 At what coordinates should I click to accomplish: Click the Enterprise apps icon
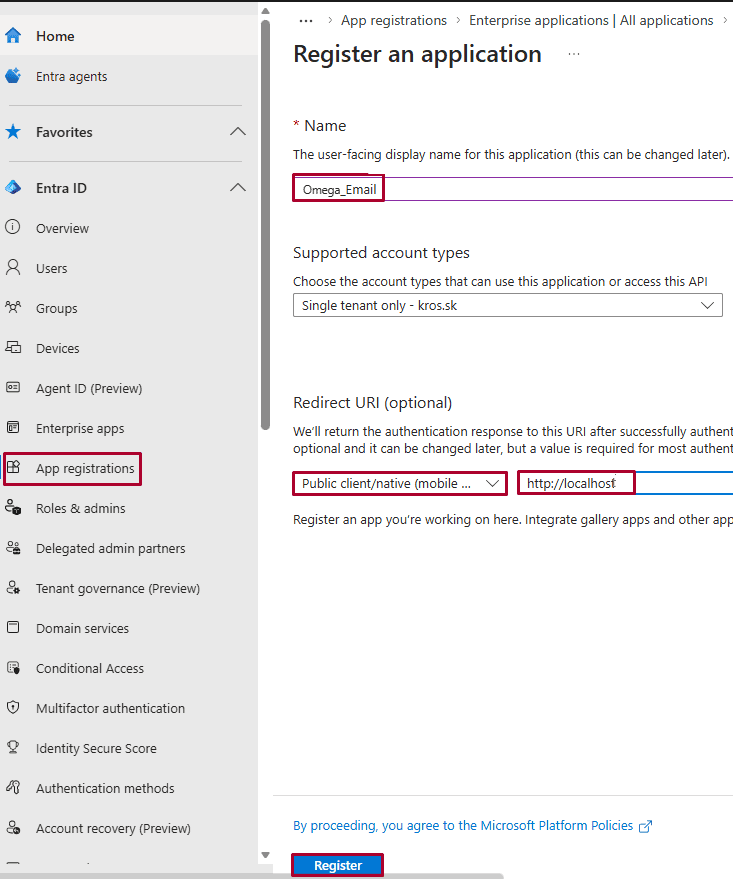(x=13, y=428)
